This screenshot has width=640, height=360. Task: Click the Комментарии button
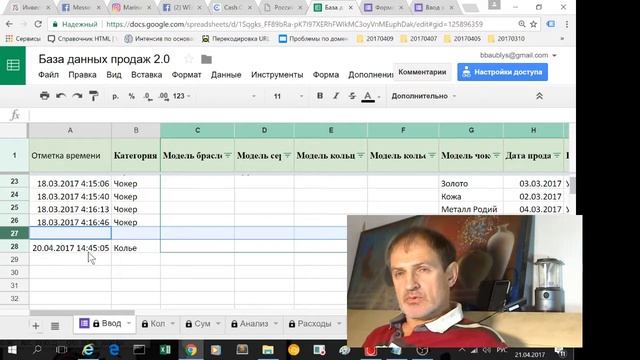[x=422, y=72]
